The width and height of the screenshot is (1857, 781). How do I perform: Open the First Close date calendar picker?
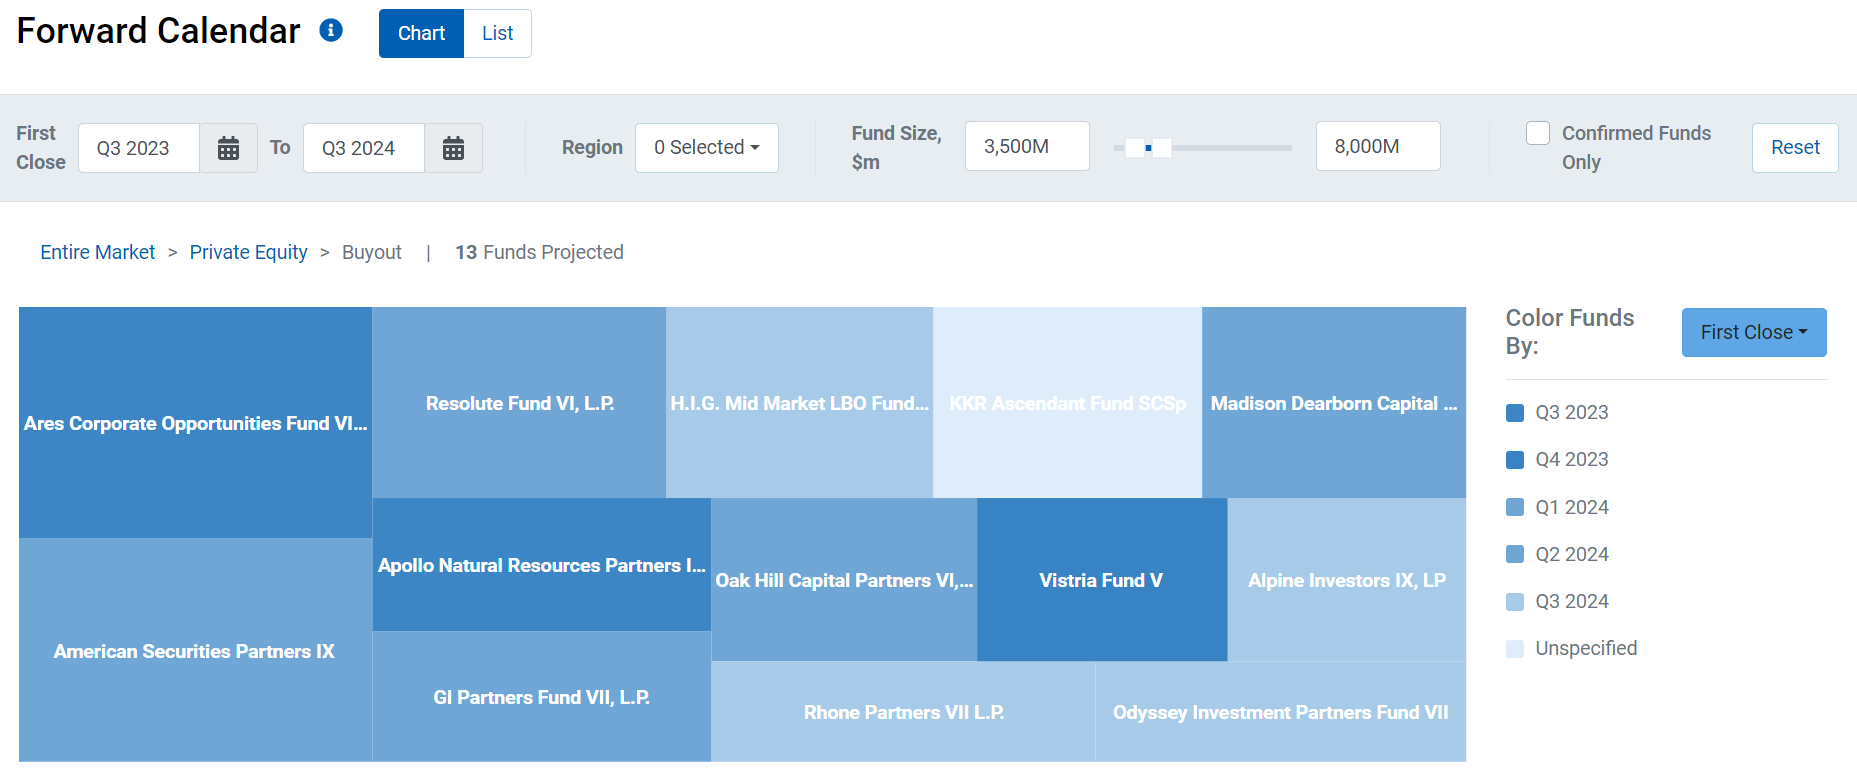(x=228, y=147)
